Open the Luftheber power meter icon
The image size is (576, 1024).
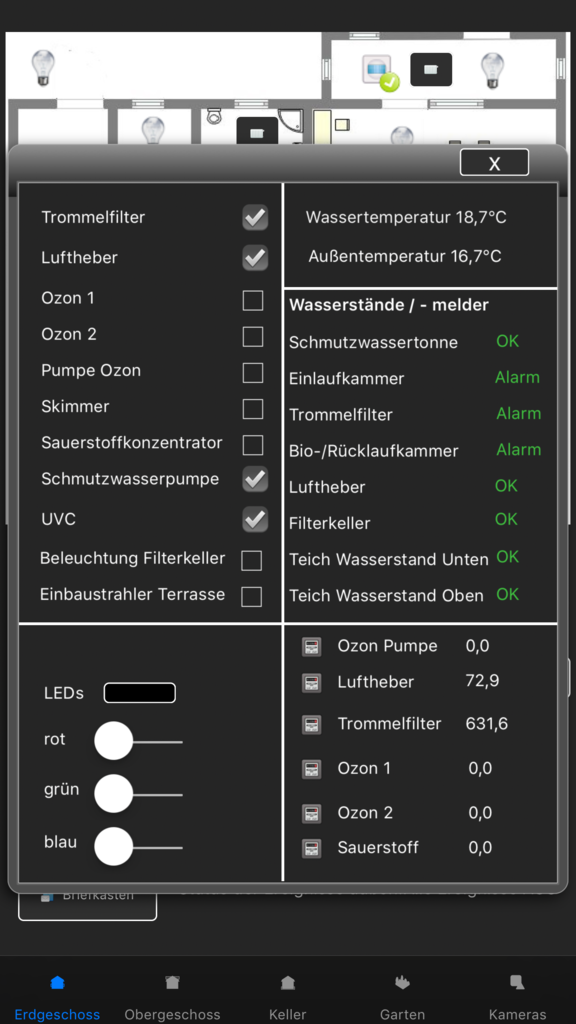tap(312, 683)
